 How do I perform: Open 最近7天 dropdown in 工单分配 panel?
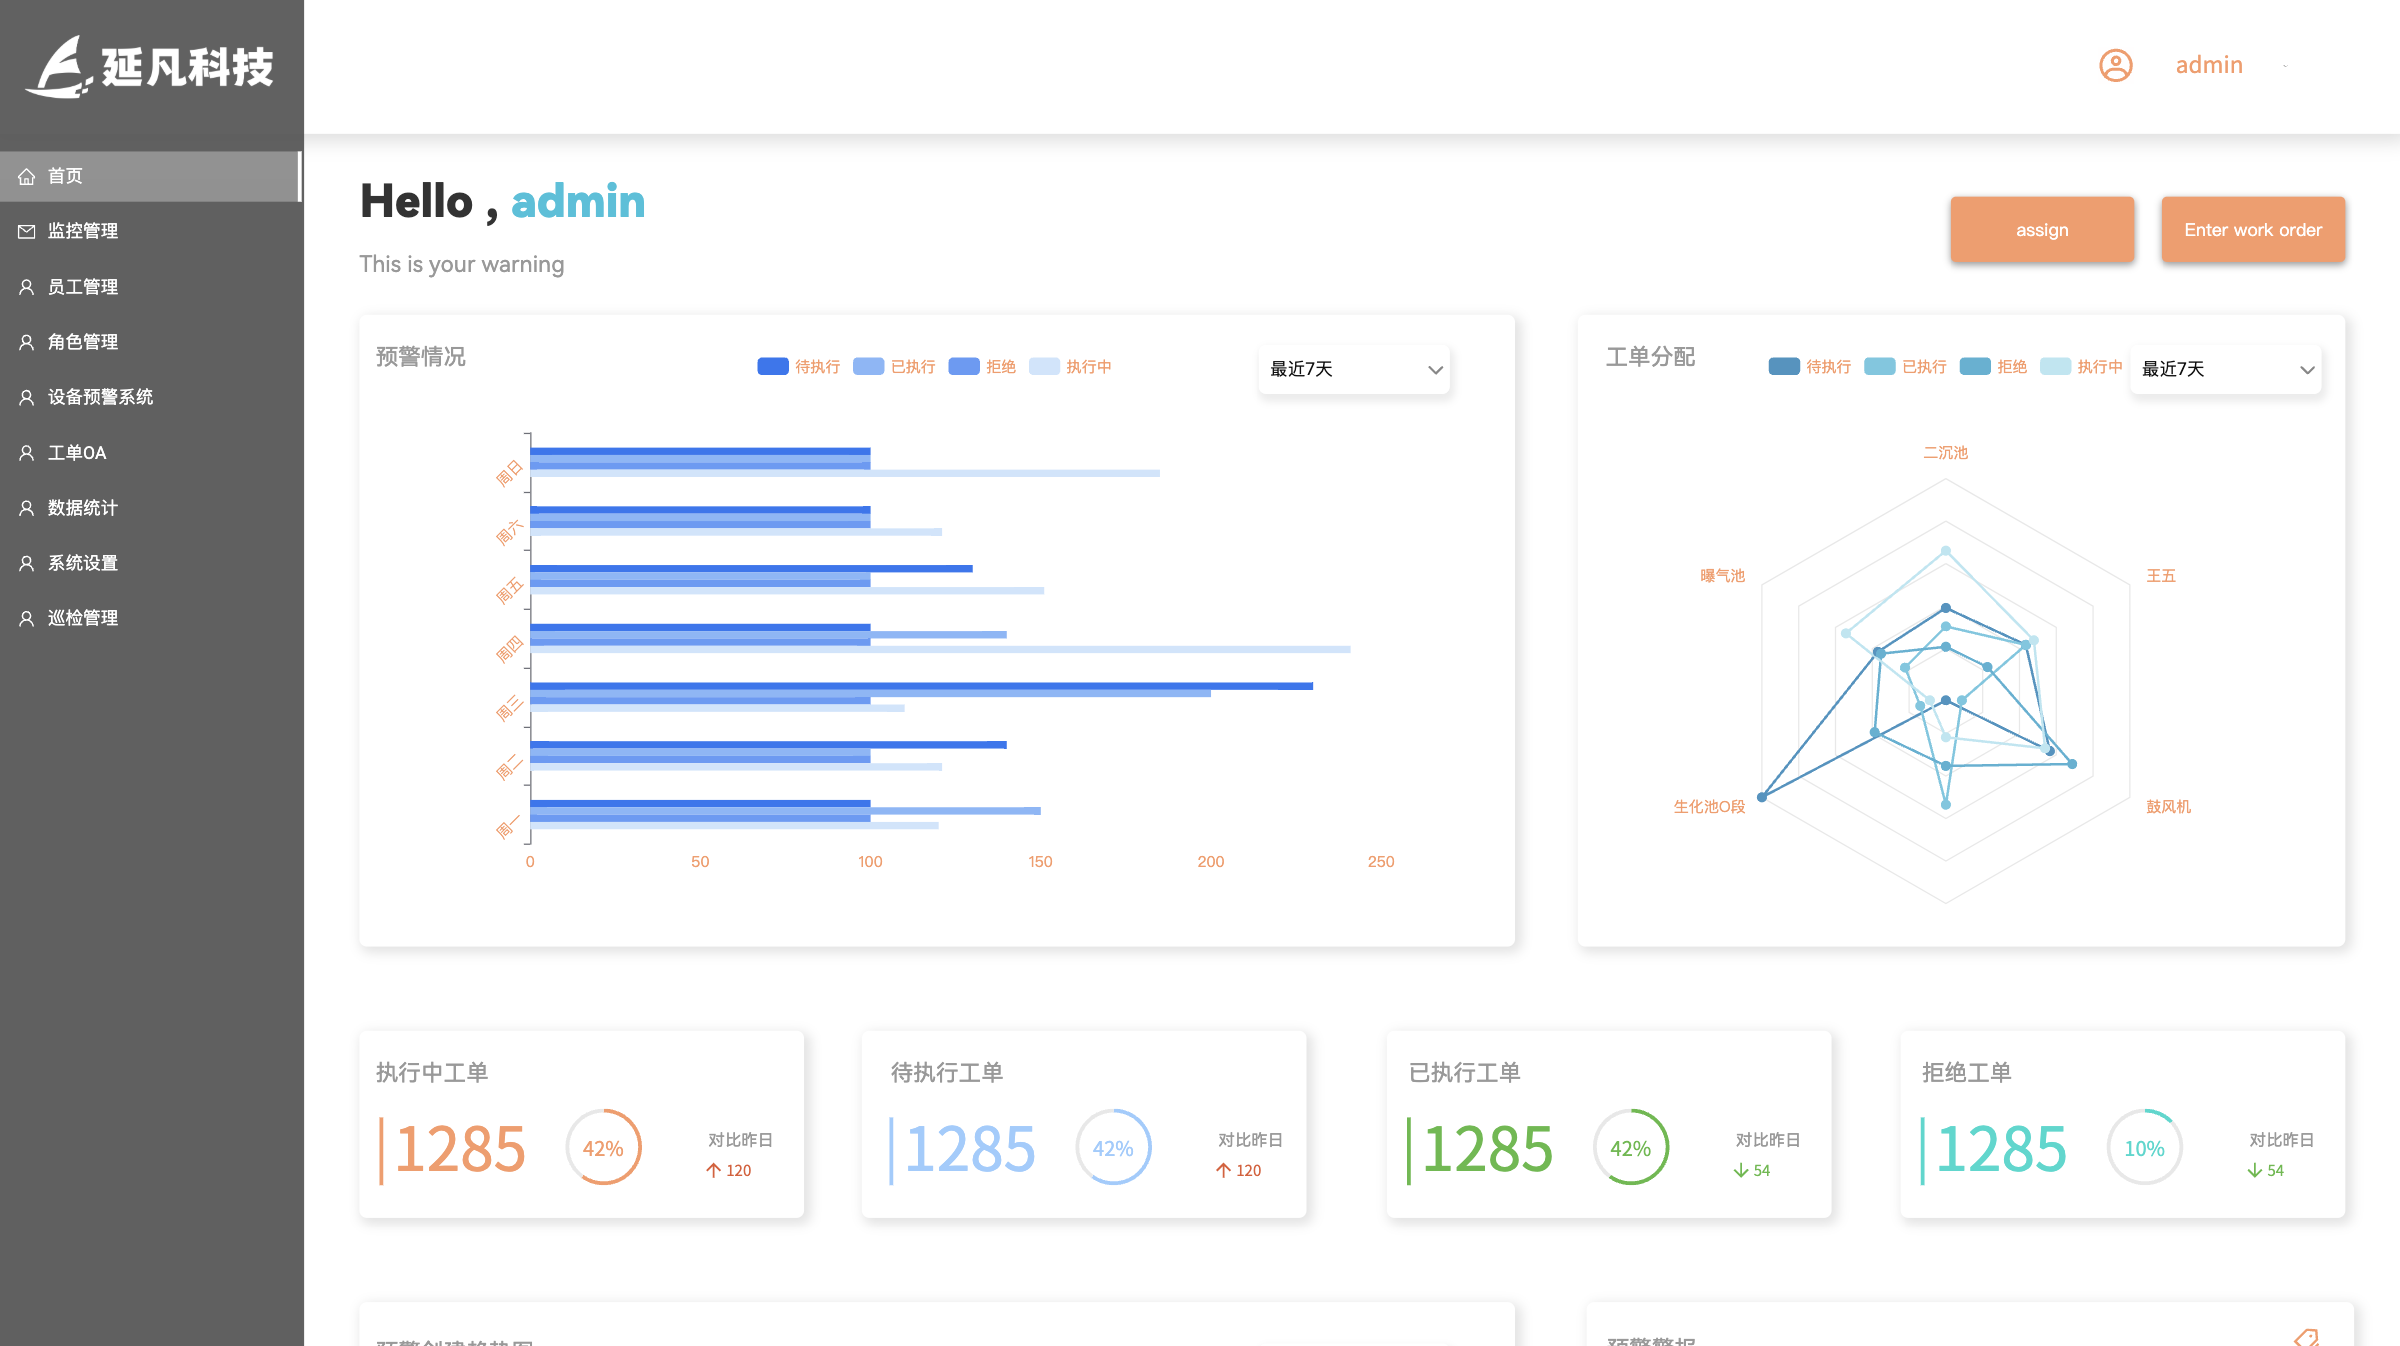click(x=2226, y=369)
